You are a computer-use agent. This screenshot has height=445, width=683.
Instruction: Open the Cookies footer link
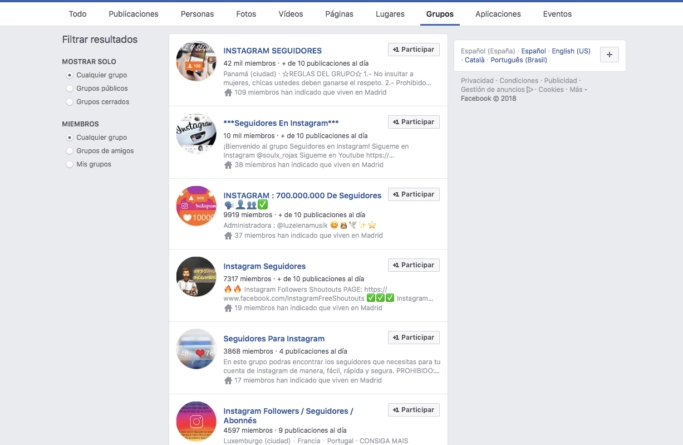tap(551, 90)
